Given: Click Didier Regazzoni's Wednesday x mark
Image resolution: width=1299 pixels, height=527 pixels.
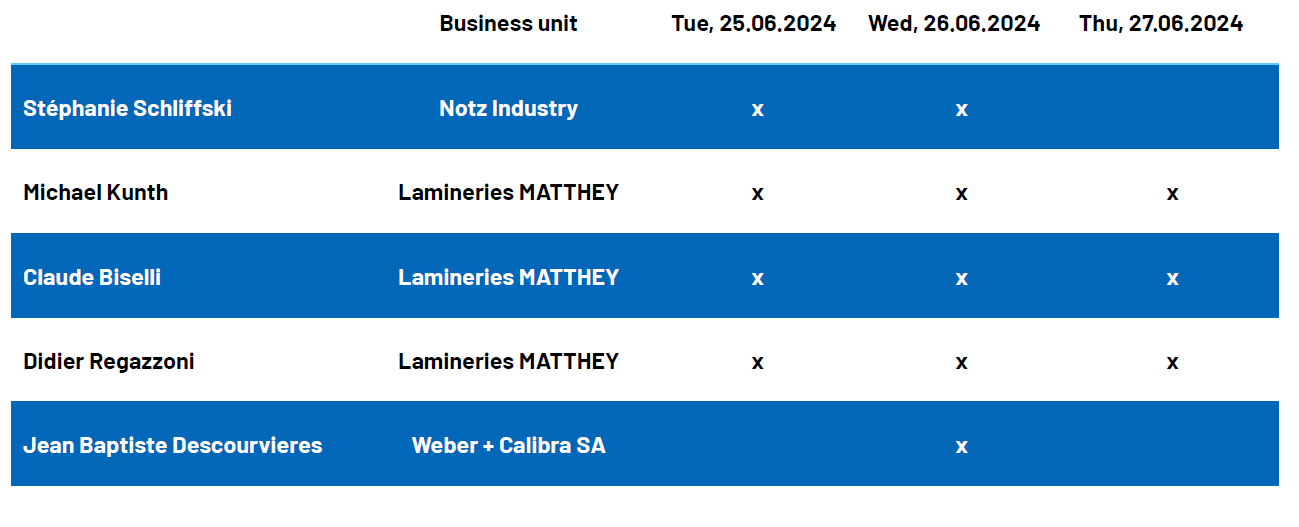Looking at the screenshot, I should click(x=961, y=362).
